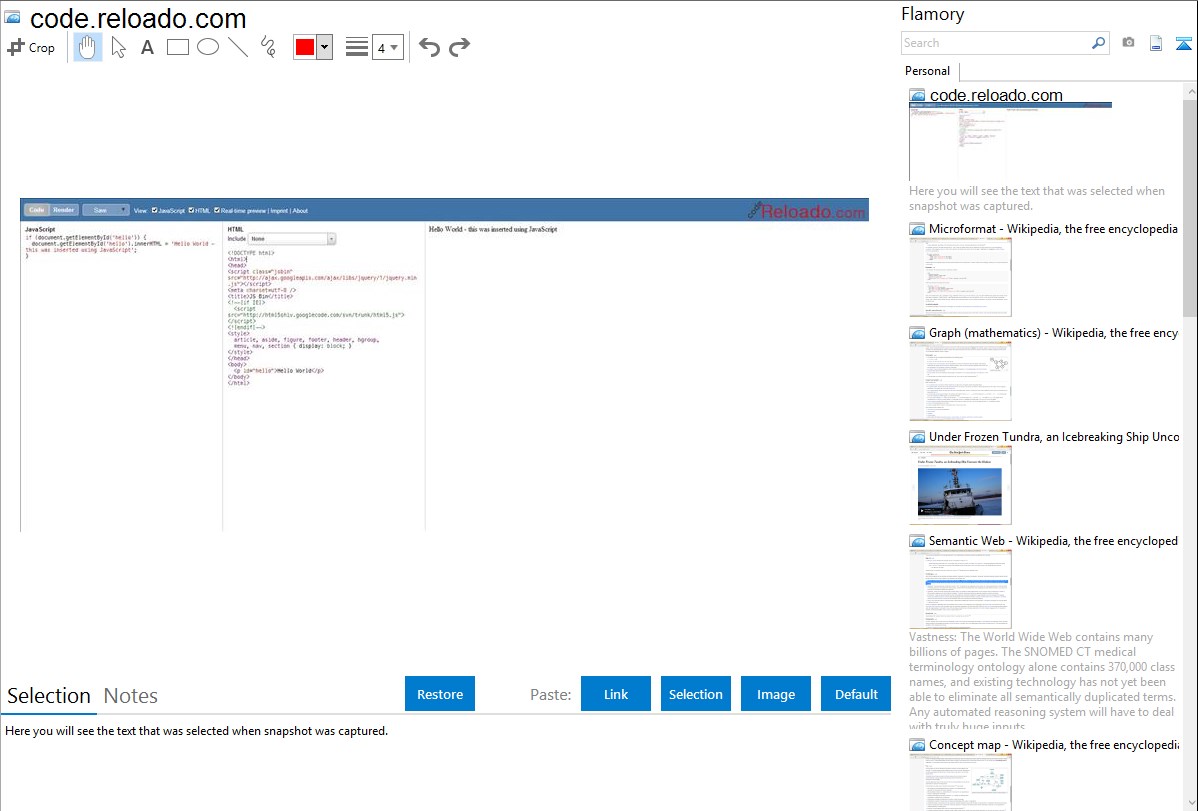Click the sidebar vertical scrollbar thumb
Viewport: 1198px width, 811px height.
click(1190, 207)
